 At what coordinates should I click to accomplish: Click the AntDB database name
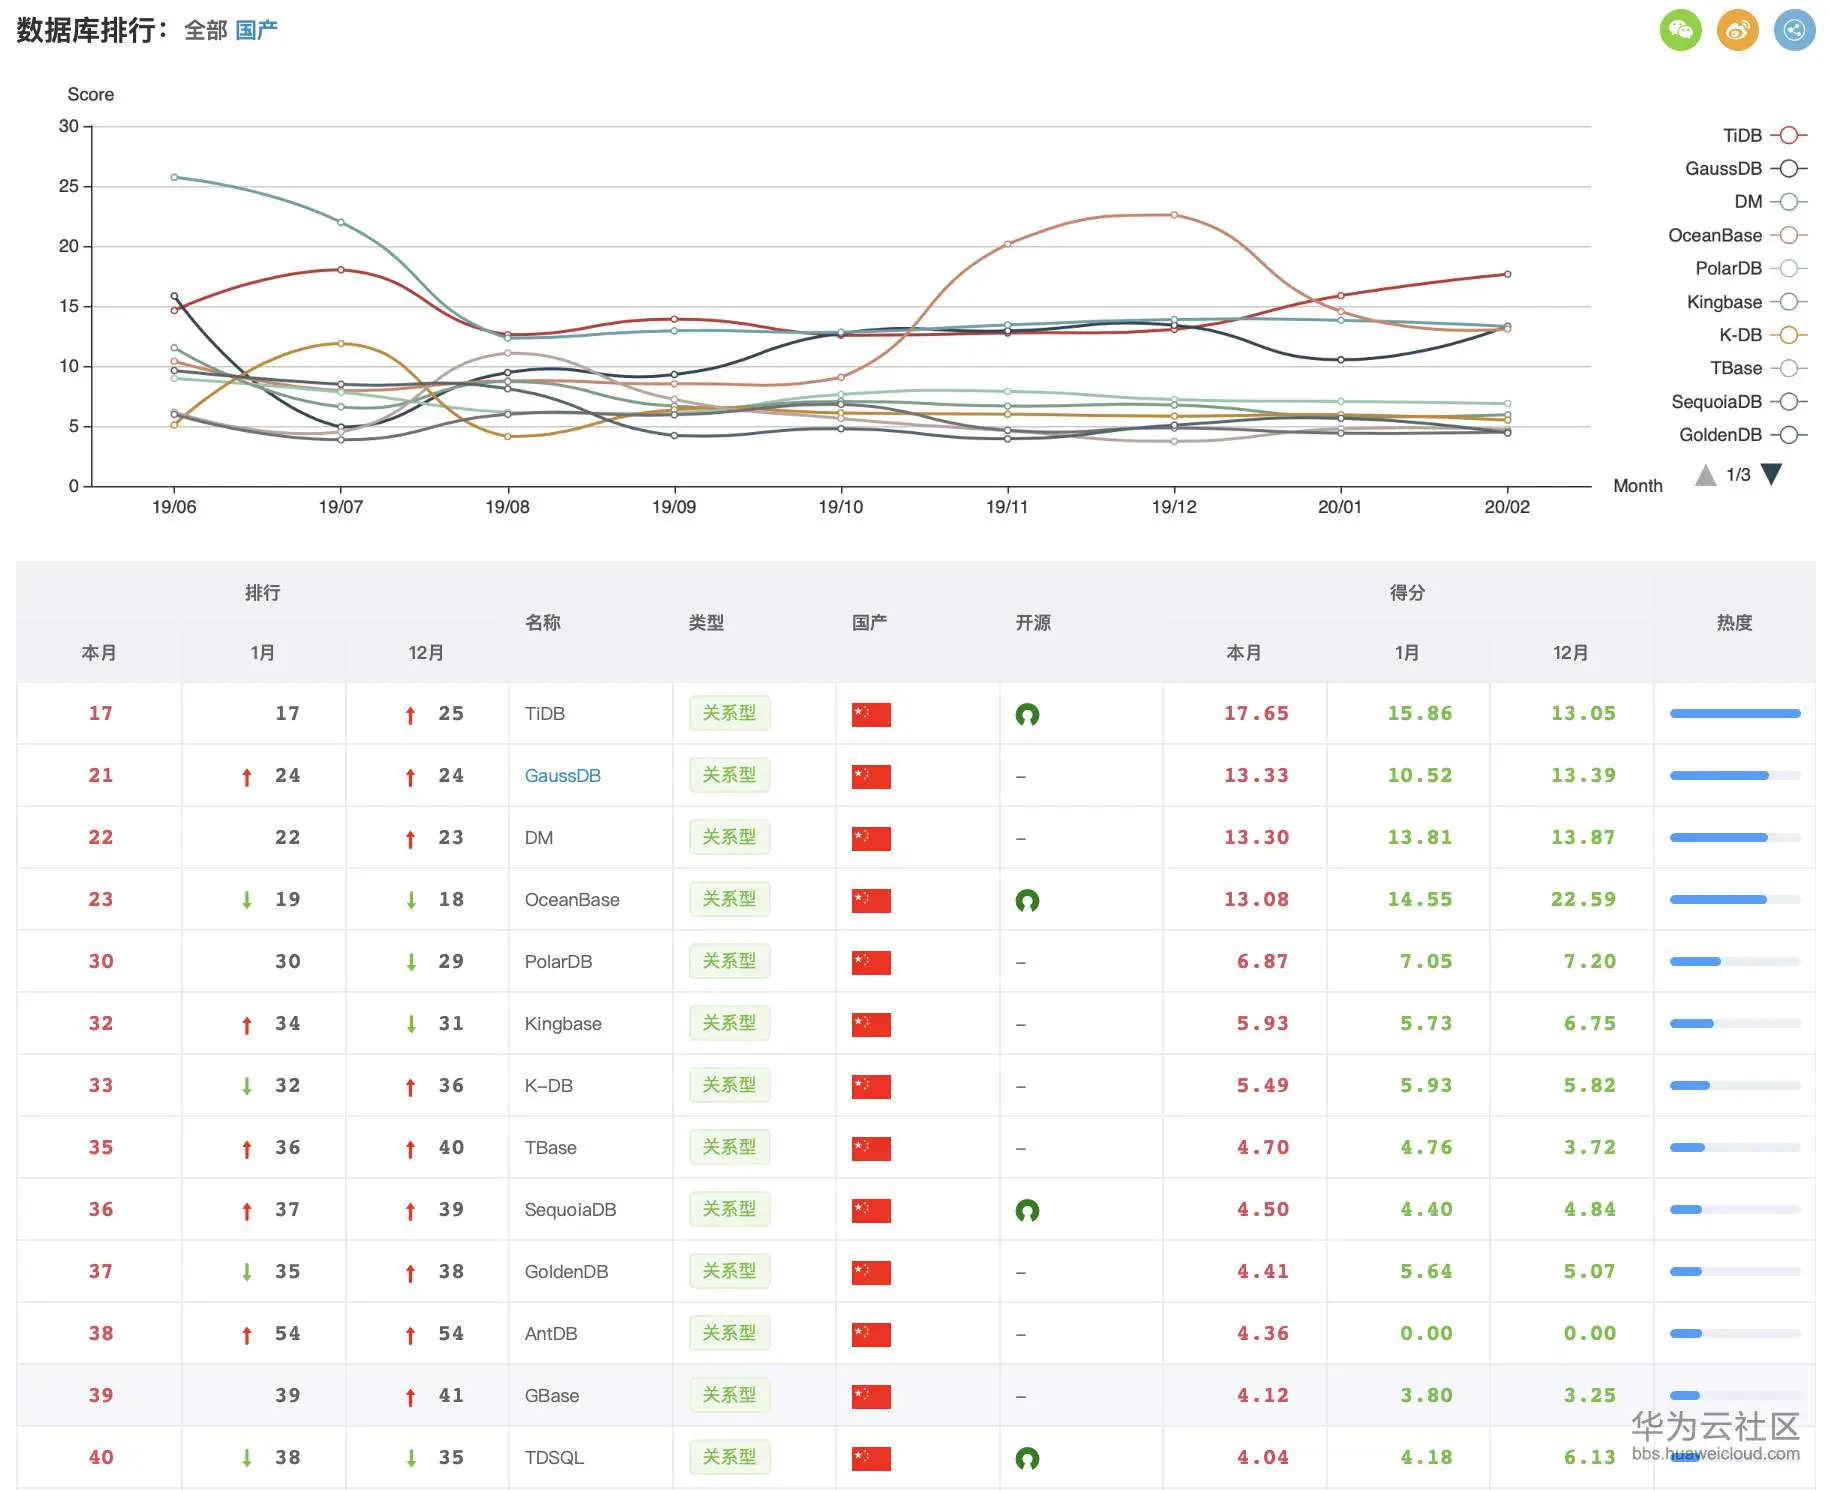pyautogui.click(x=551, y=1334)
